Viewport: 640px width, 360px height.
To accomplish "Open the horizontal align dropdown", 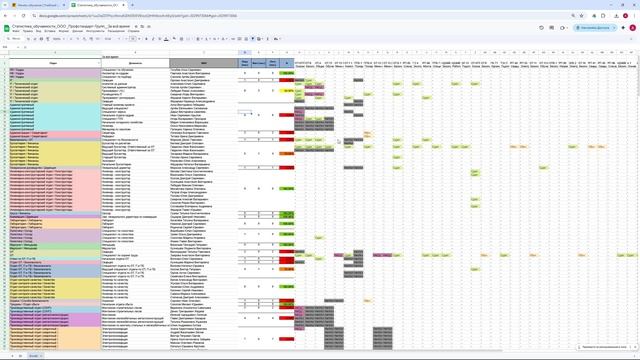I will point(199,39).
